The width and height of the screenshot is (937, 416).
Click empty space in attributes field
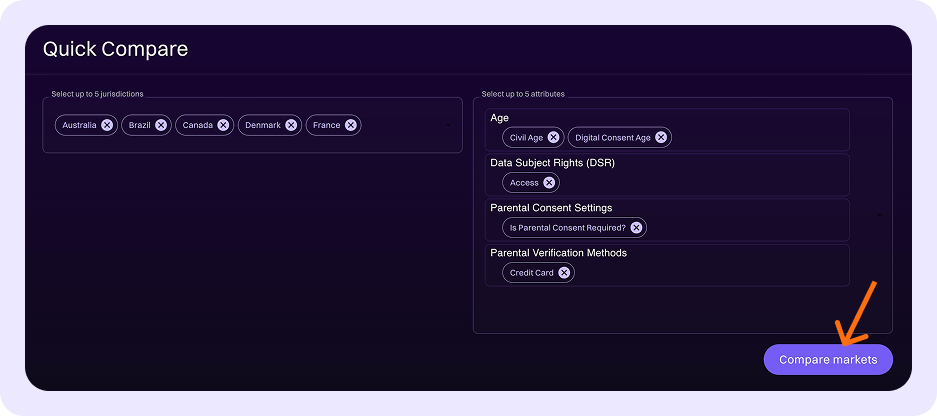680,310
